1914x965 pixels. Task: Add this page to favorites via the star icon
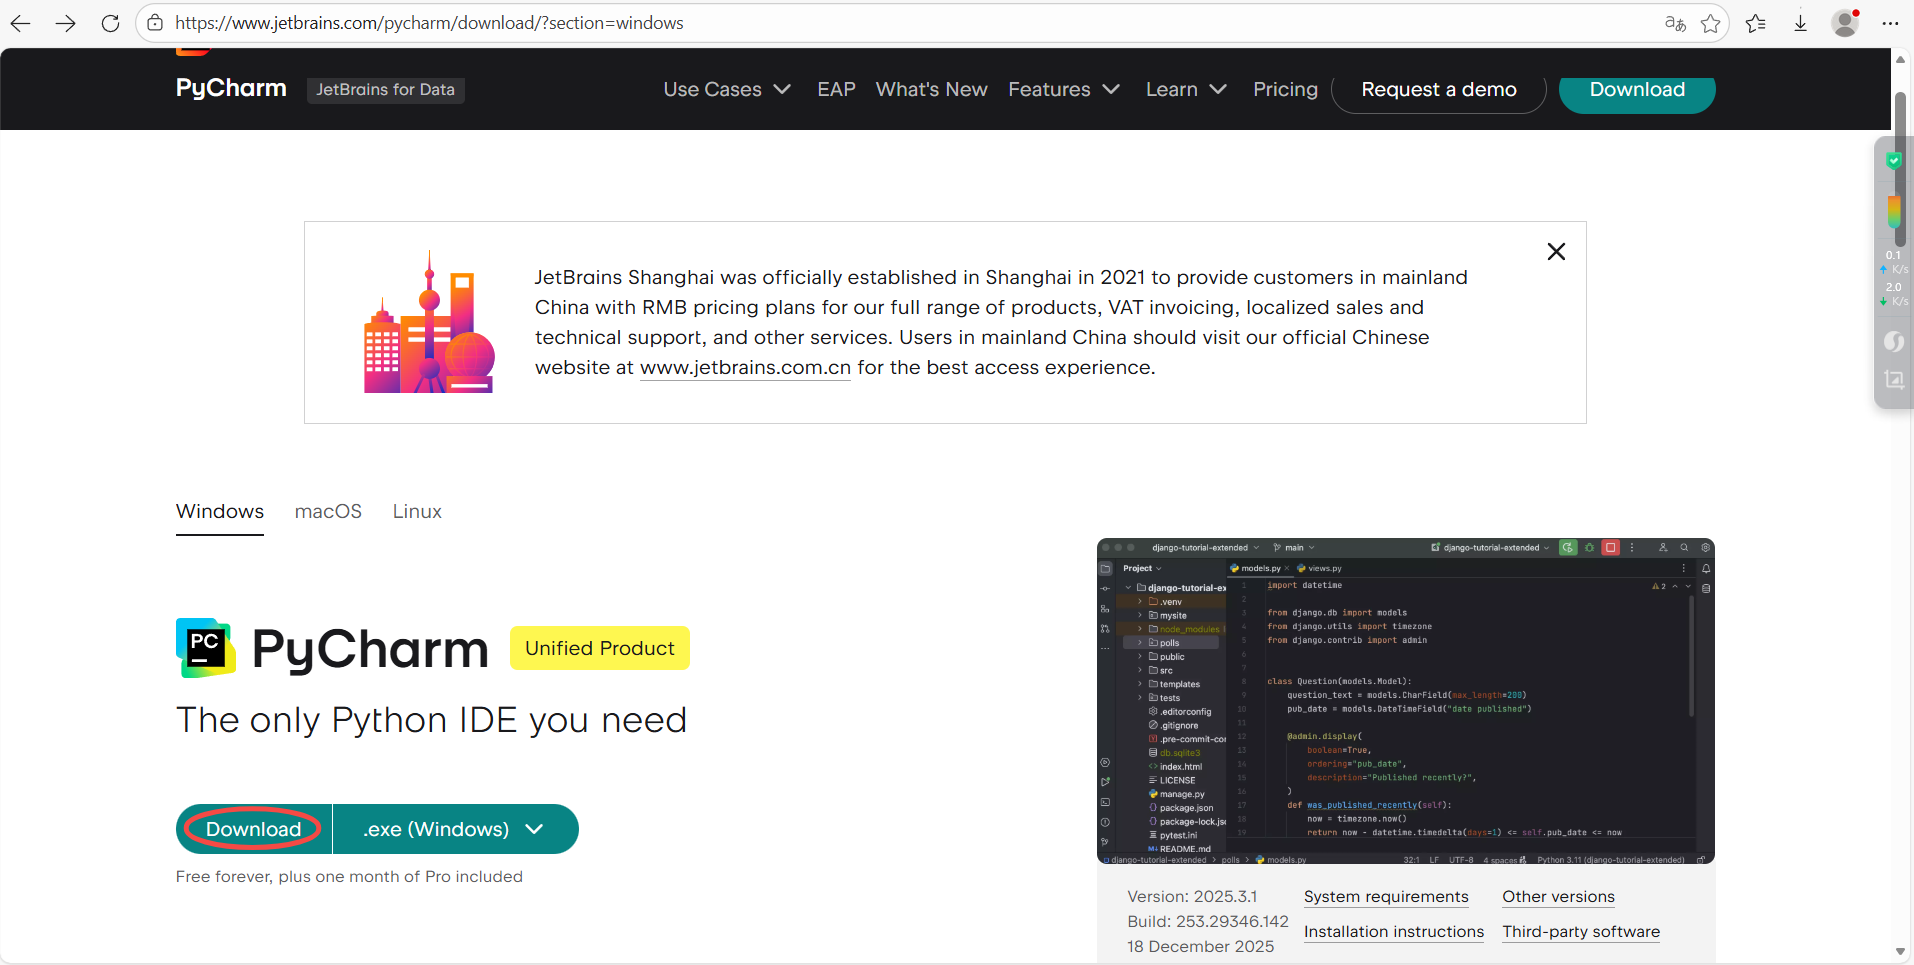coord(1711,23)
